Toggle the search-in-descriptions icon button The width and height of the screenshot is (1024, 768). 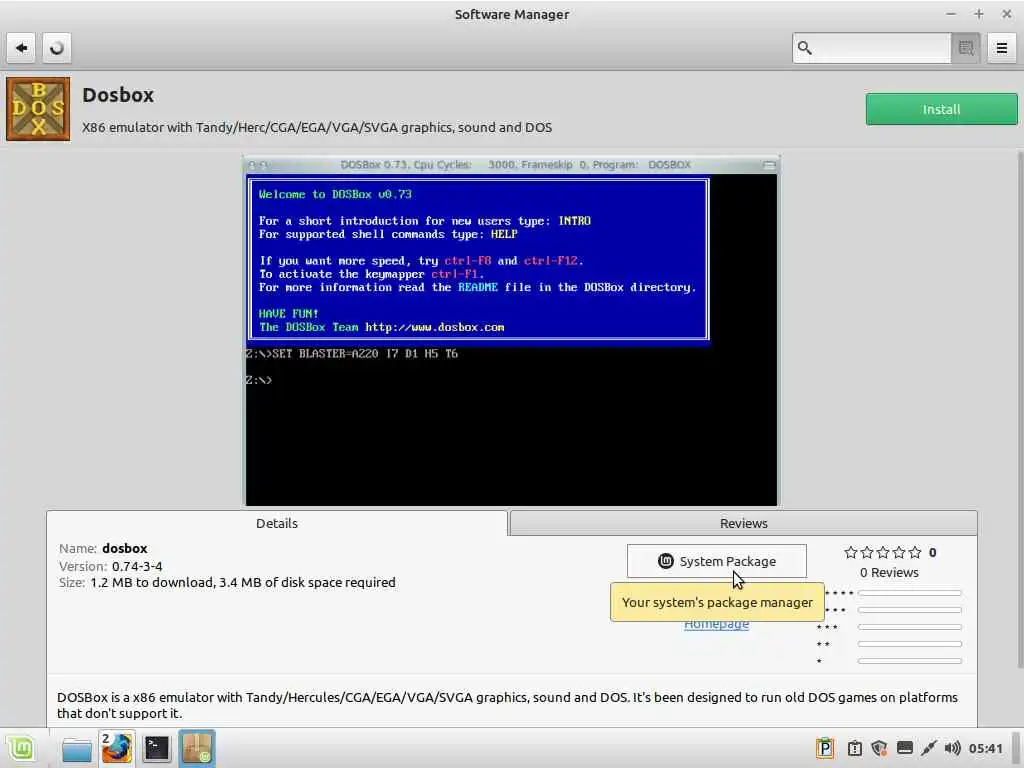(x=966, y=48)
